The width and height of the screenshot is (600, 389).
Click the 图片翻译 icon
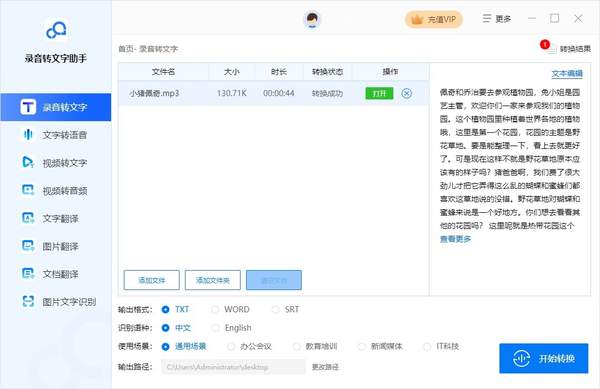tap(28, 246)
